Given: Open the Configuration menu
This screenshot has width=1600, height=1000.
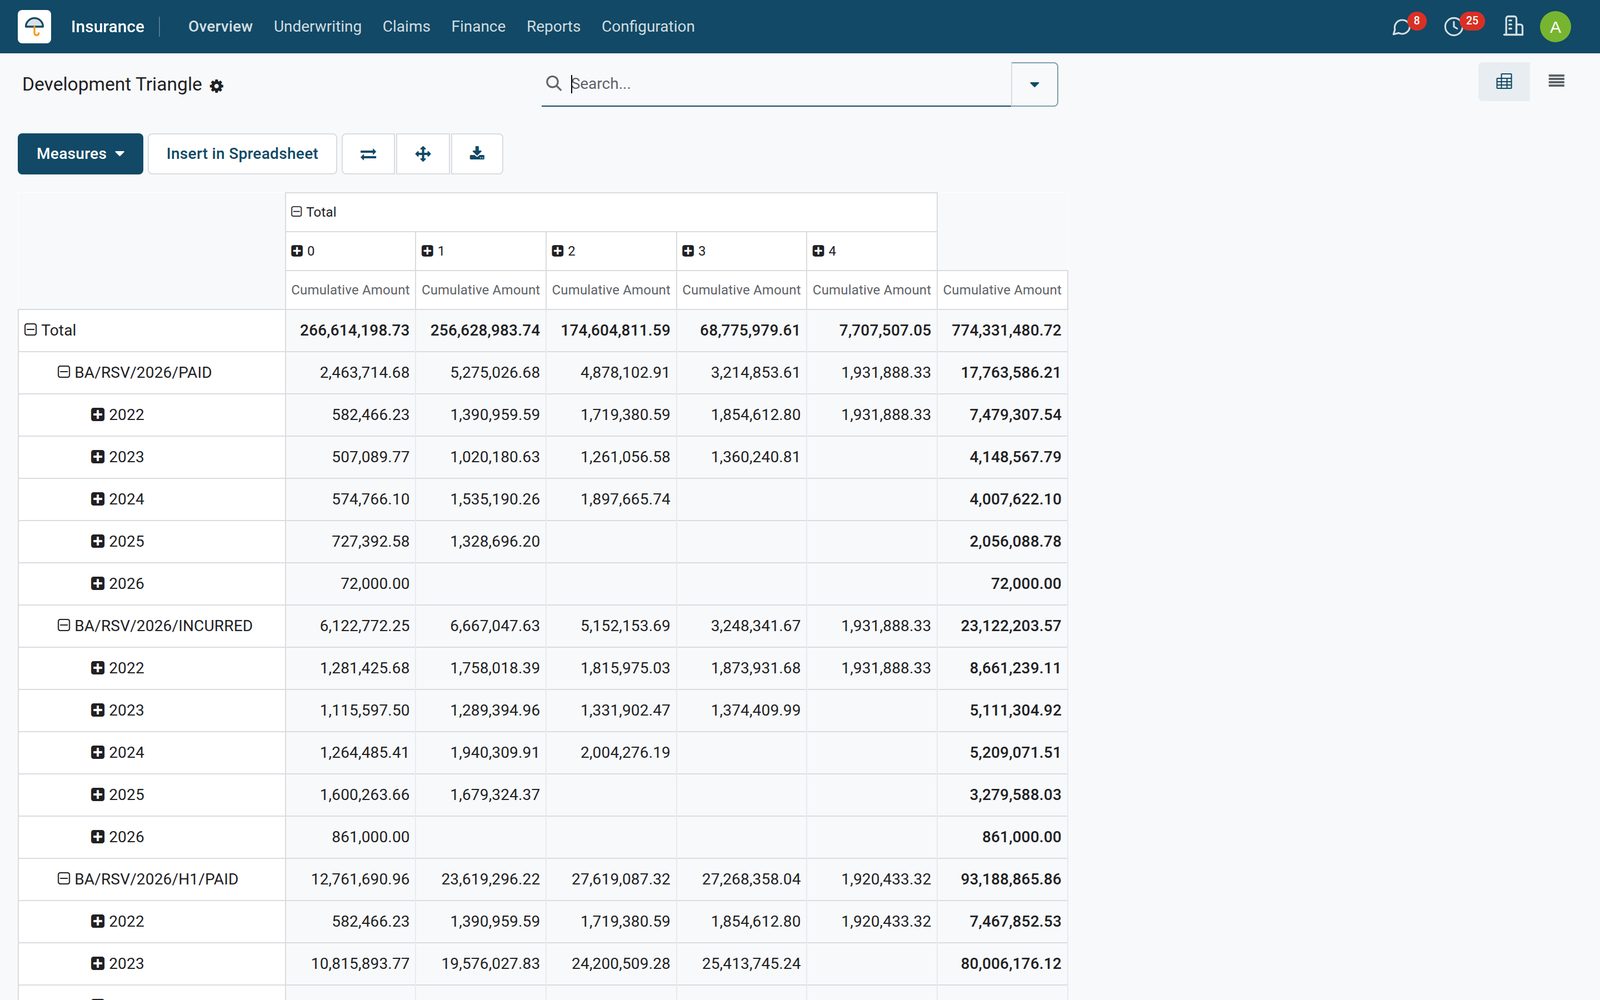Looking at the screenshot, I should (648, 27).
